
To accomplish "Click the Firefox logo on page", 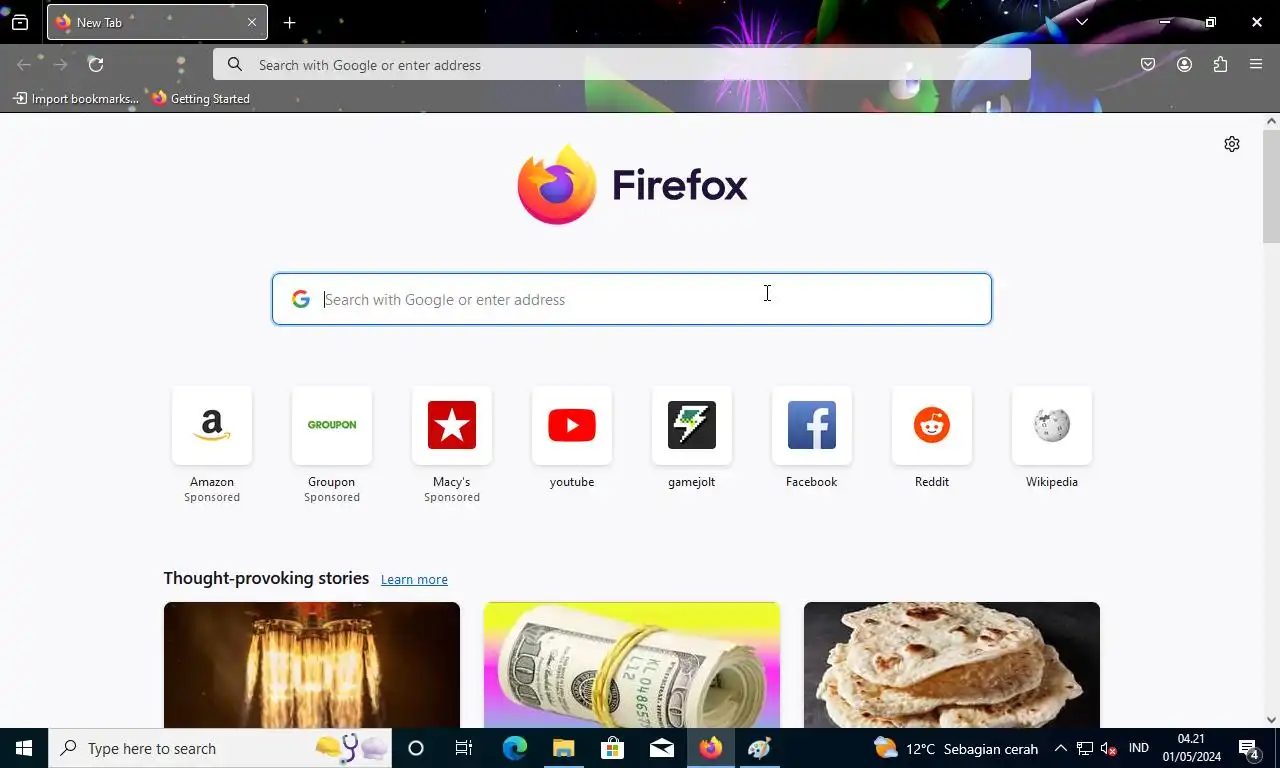I will pos(632,185).
